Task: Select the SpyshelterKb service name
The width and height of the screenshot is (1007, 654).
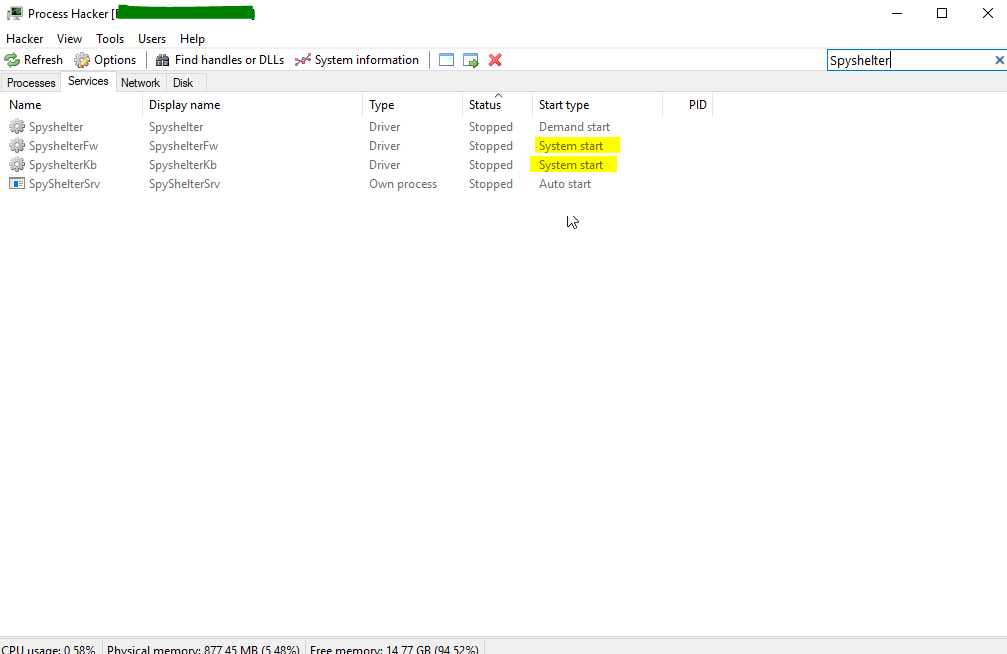Action: click(62, 164)
